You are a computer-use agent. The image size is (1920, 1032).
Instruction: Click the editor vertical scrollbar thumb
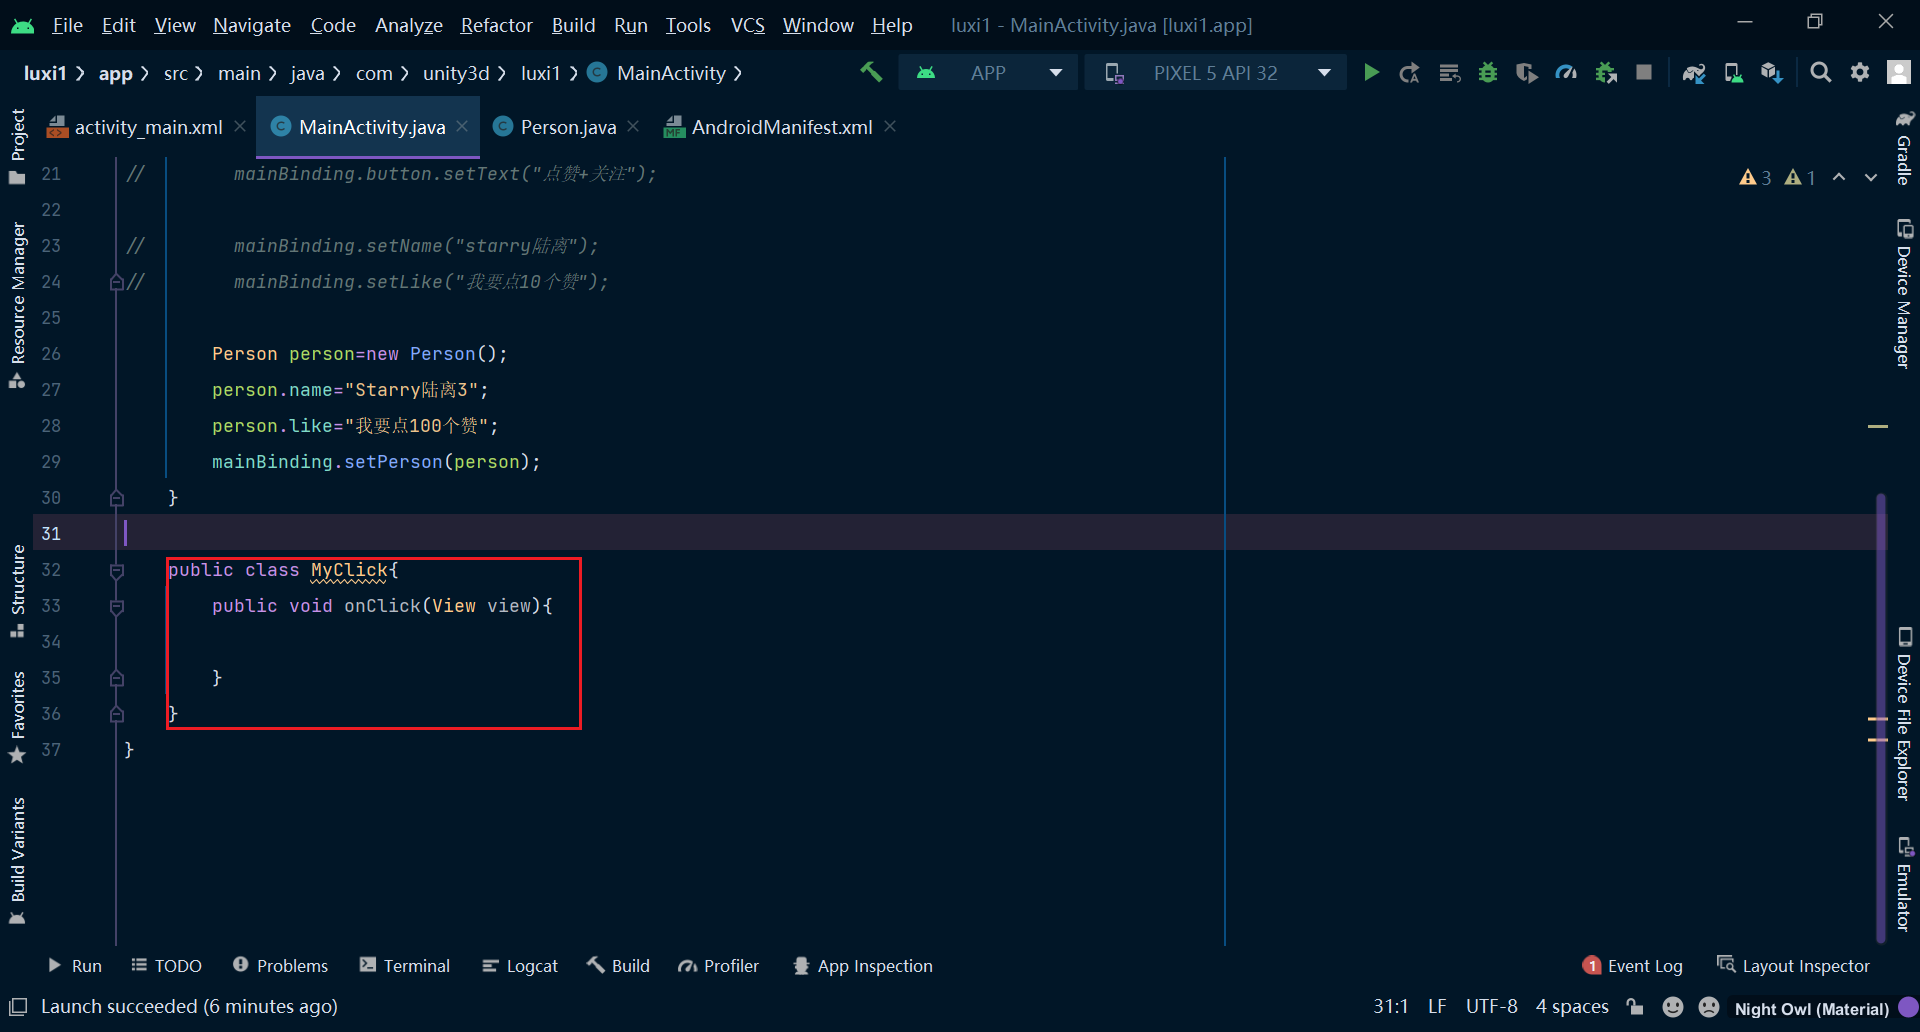click(1881, 716)
